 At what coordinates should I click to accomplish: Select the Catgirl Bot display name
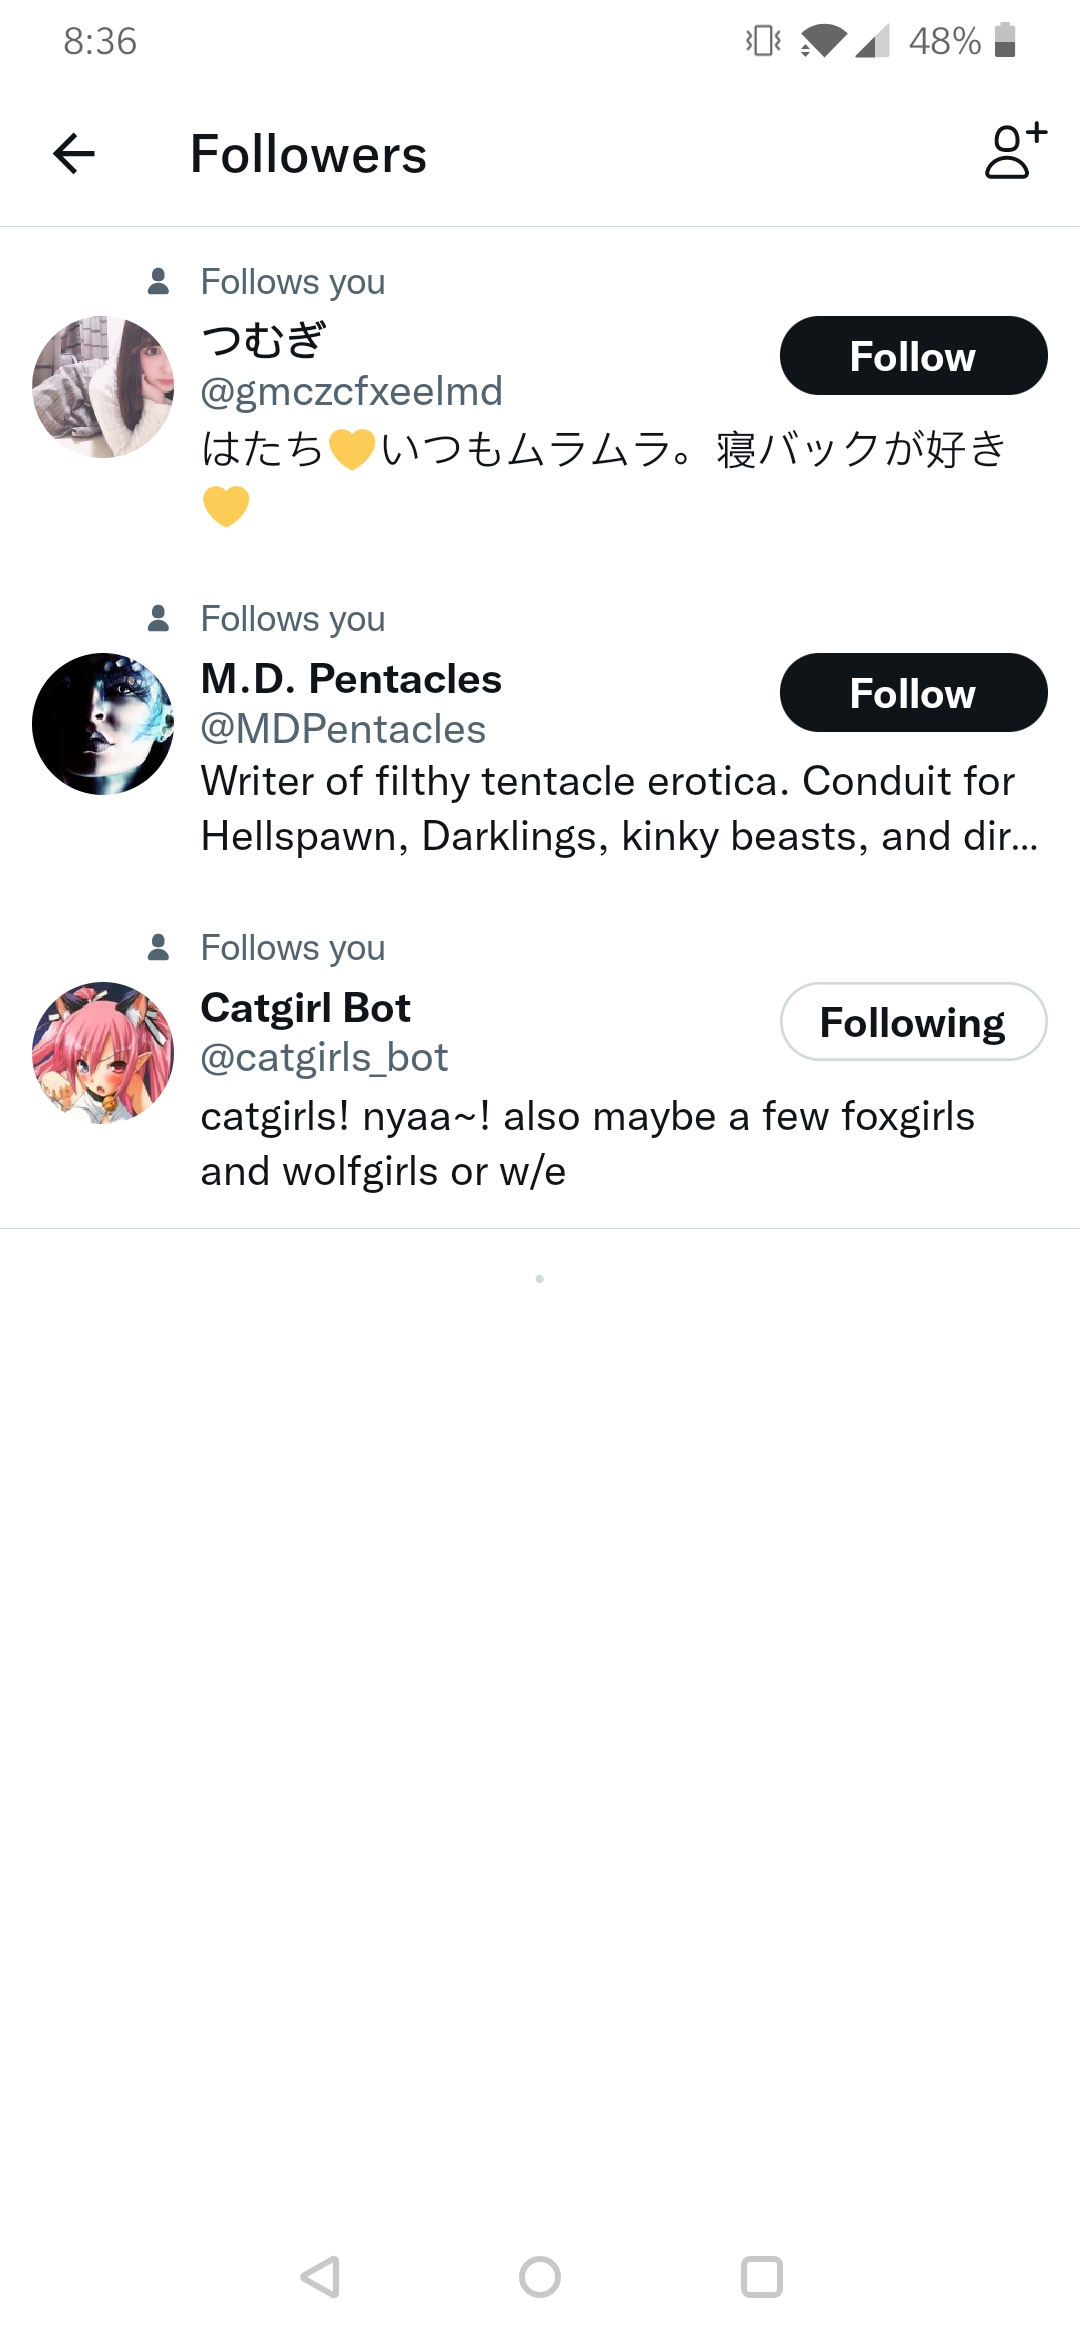[306, 1008]
